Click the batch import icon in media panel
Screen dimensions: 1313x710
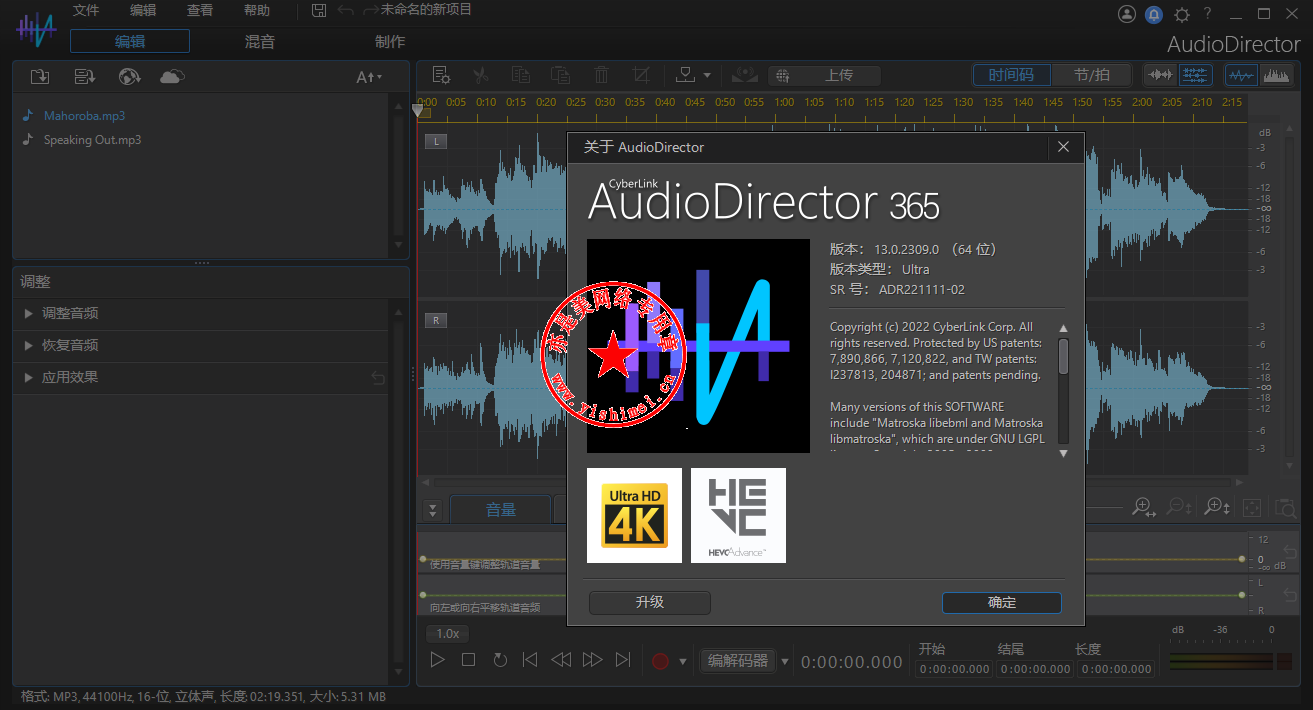point(85,77)
